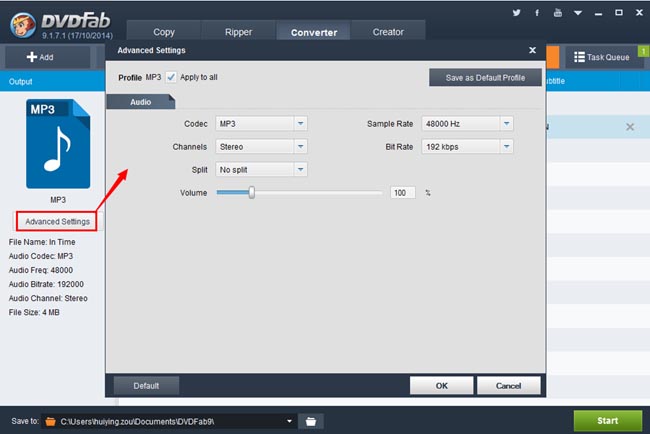
Task: Open the Split dropdown
Action: click(x=261, y=170)
